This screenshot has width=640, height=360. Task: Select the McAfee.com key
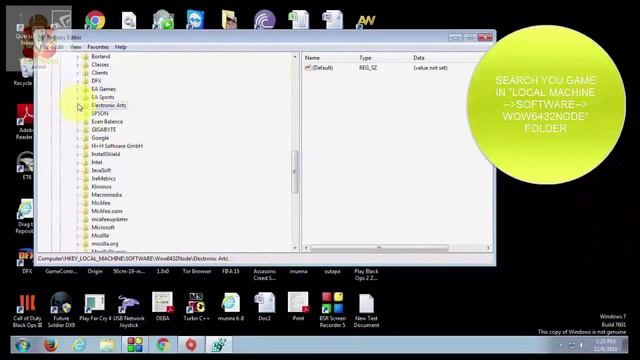point(107,211)
